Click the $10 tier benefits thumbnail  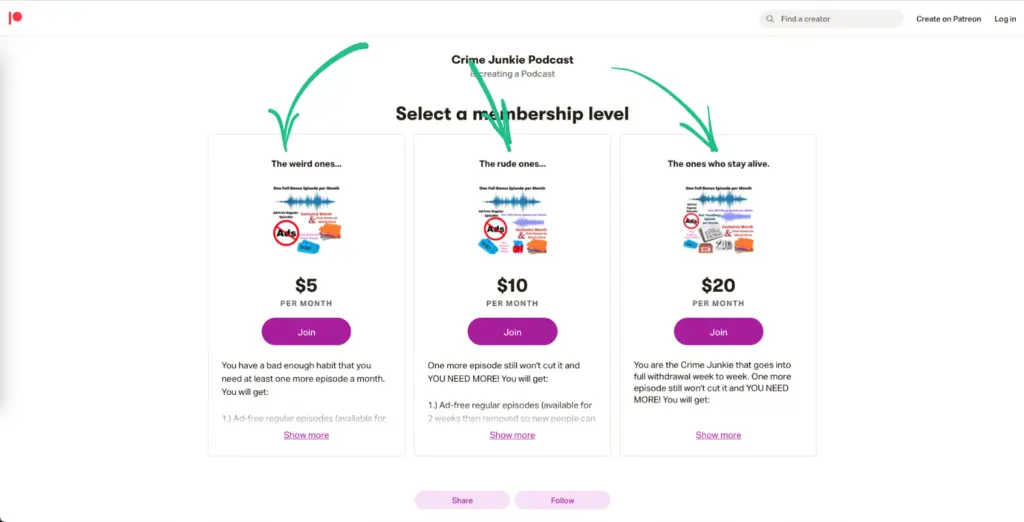pyautogui.click(x=512, y=220)
